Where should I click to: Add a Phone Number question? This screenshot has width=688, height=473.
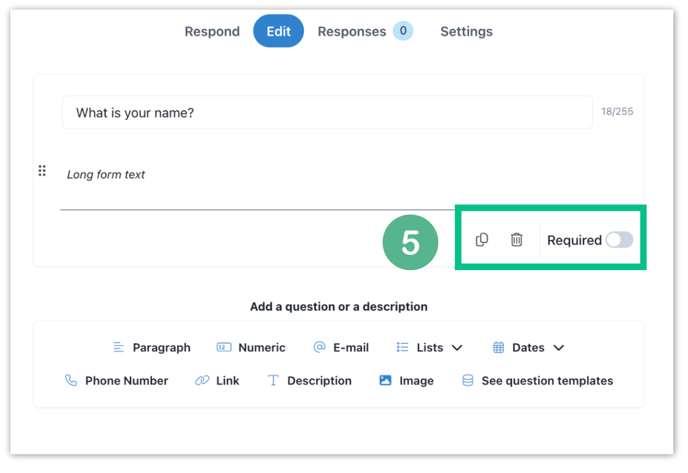pyautogui.click(x=116, y=380)
